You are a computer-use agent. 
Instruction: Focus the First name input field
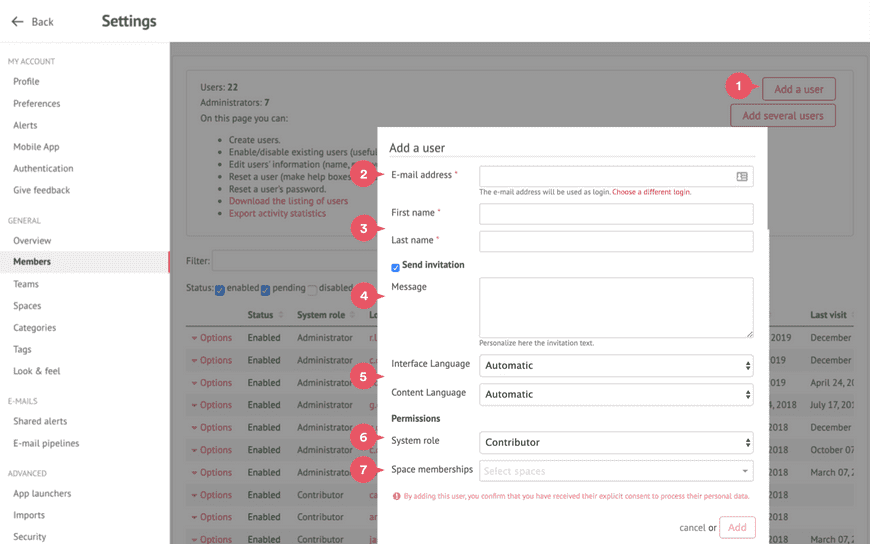616,214
